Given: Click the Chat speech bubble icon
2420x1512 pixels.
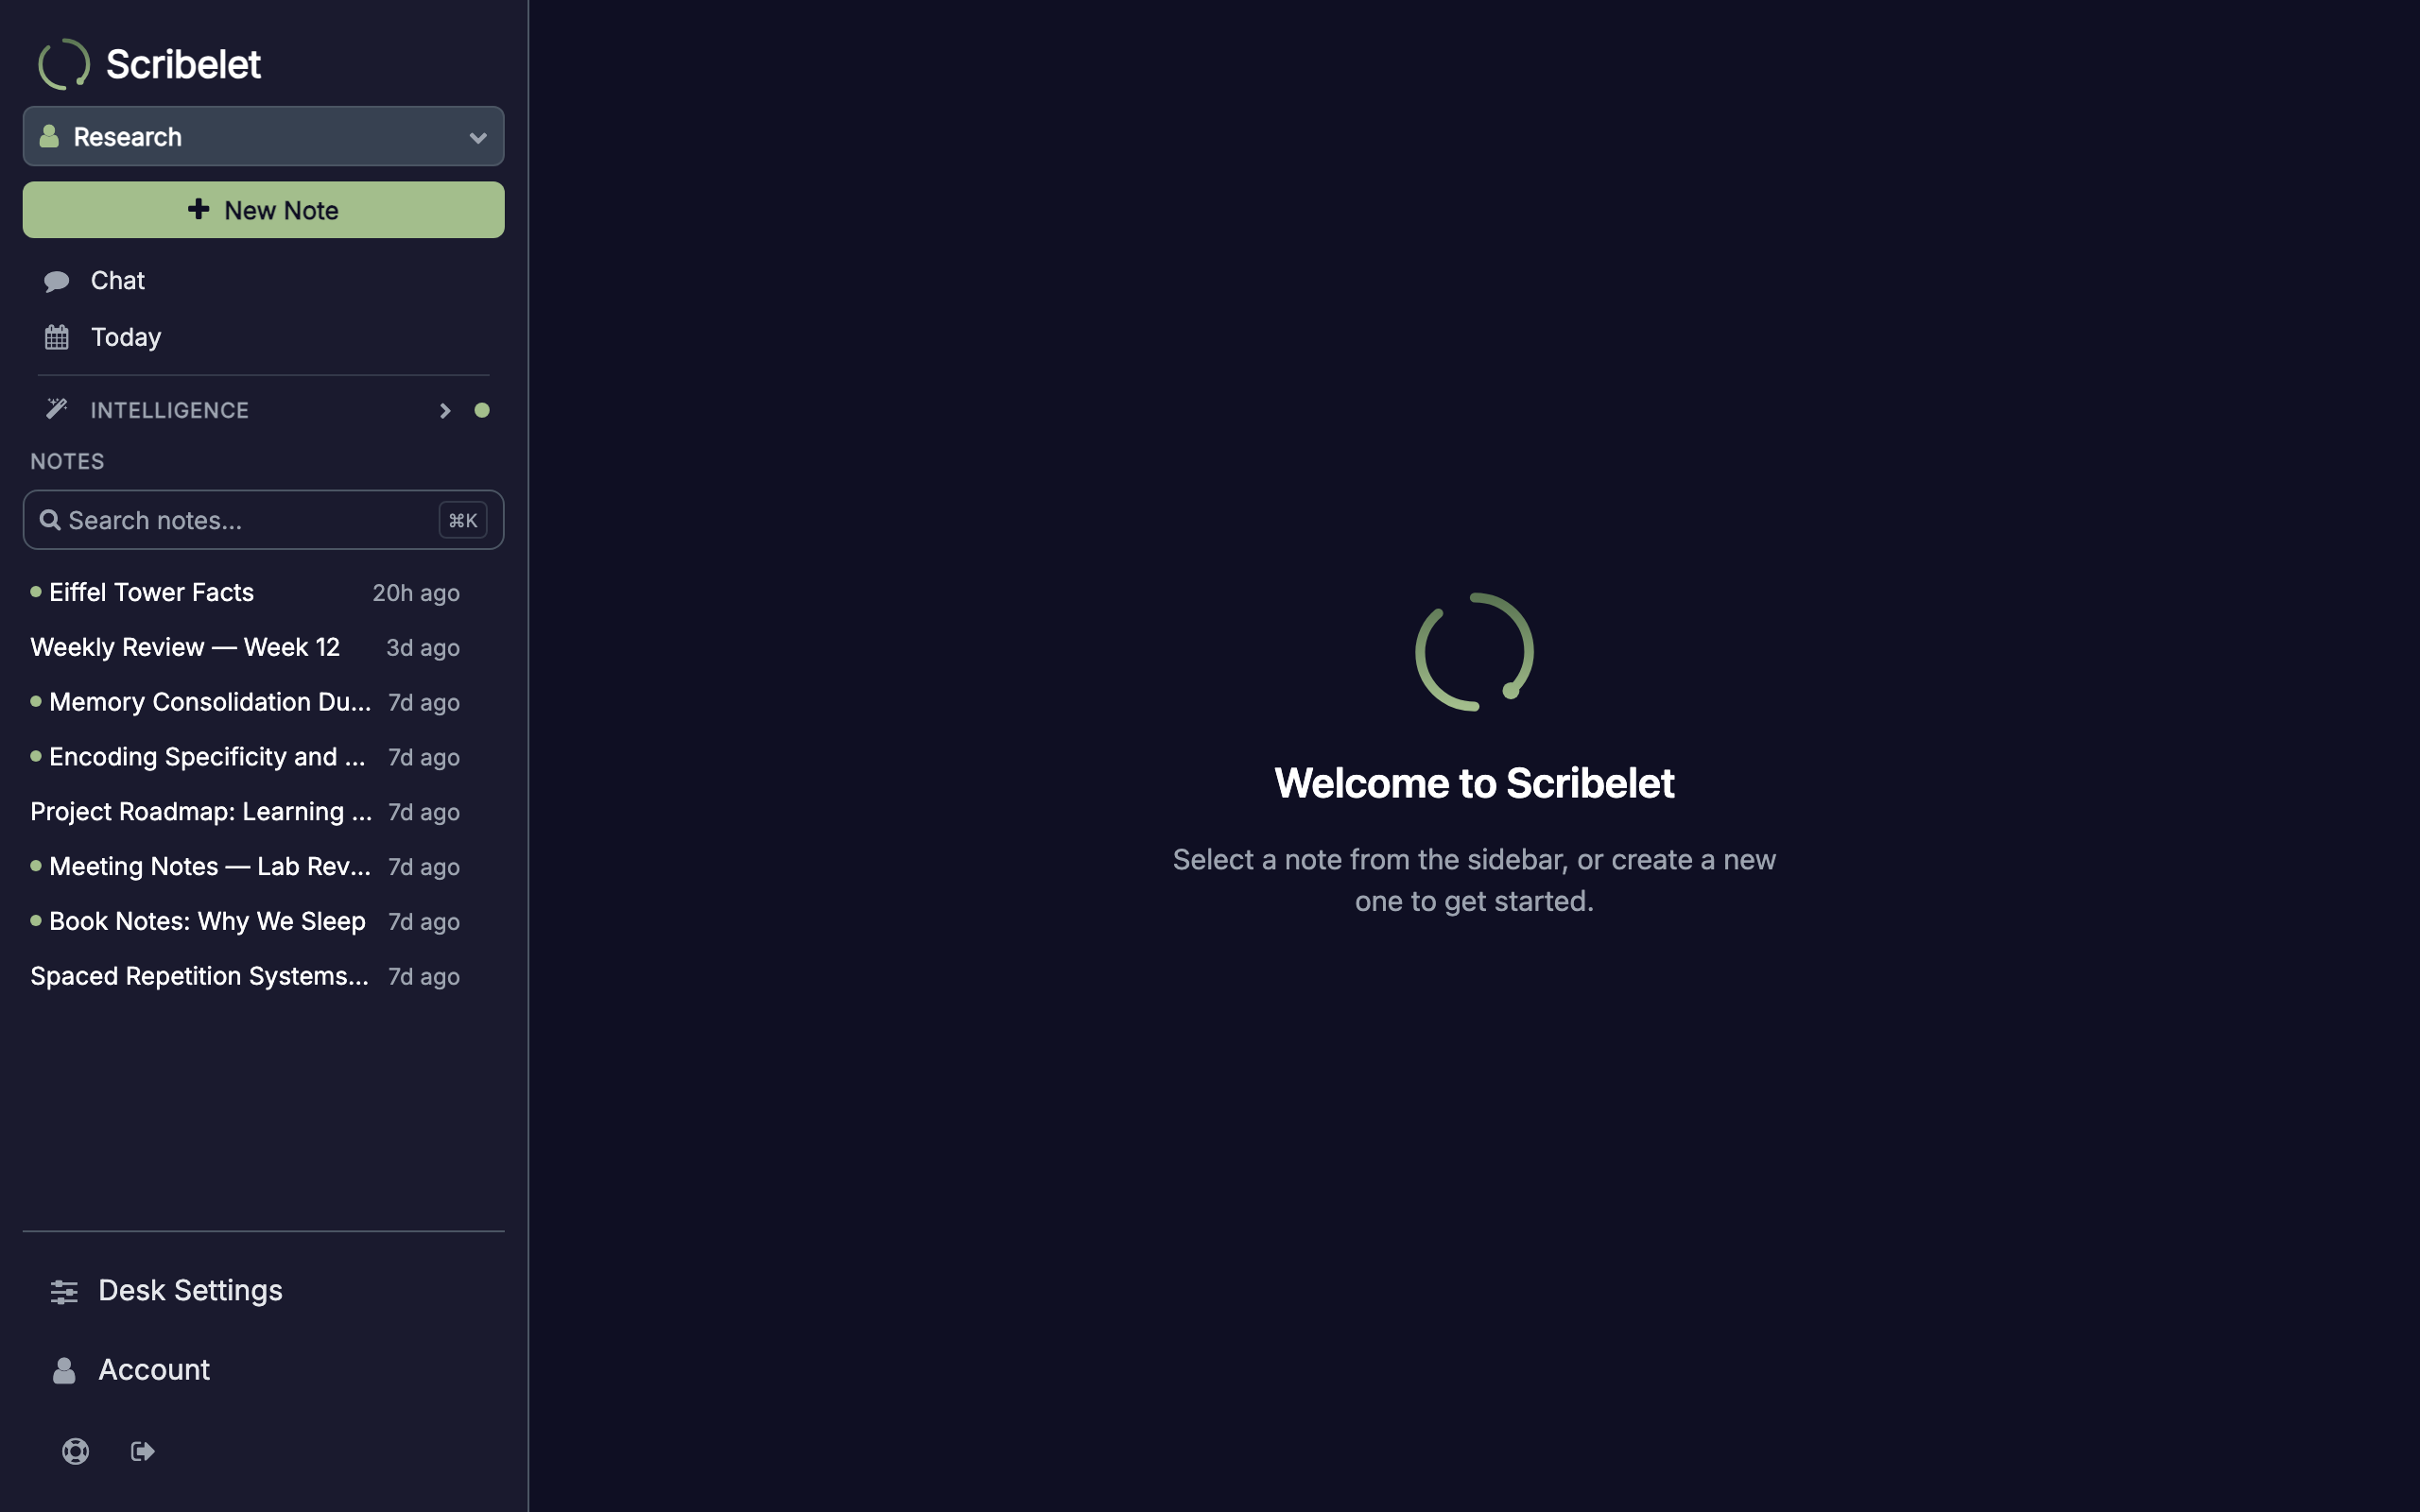Looking at the screenshot, I should coord(57,282).
